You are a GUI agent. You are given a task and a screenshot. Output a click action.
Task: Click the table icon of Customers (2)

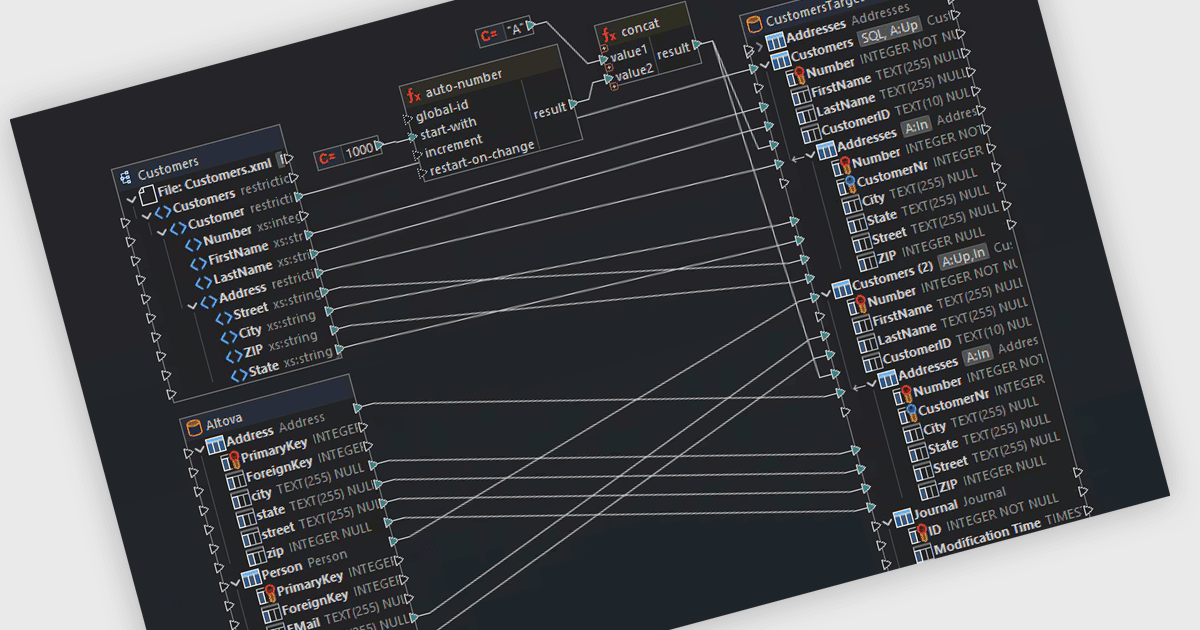[x=840, y=288]
